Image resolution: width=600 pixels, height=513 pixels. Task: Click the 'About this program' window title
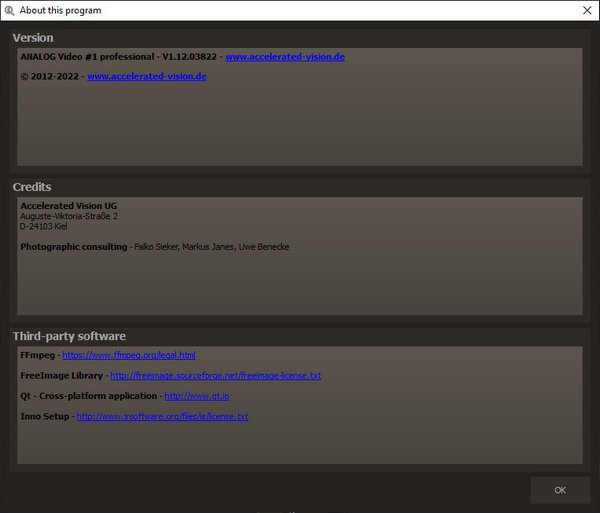click(60, 10)
